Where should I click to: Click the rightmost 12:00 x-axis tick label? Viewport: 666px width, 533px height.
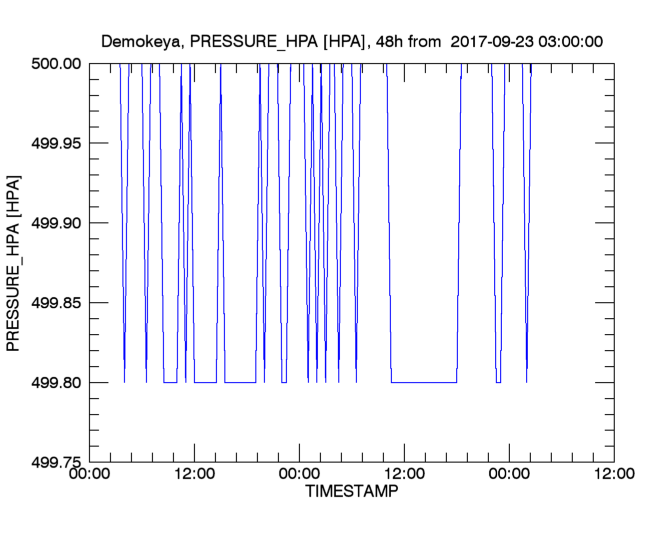[612, 476]
